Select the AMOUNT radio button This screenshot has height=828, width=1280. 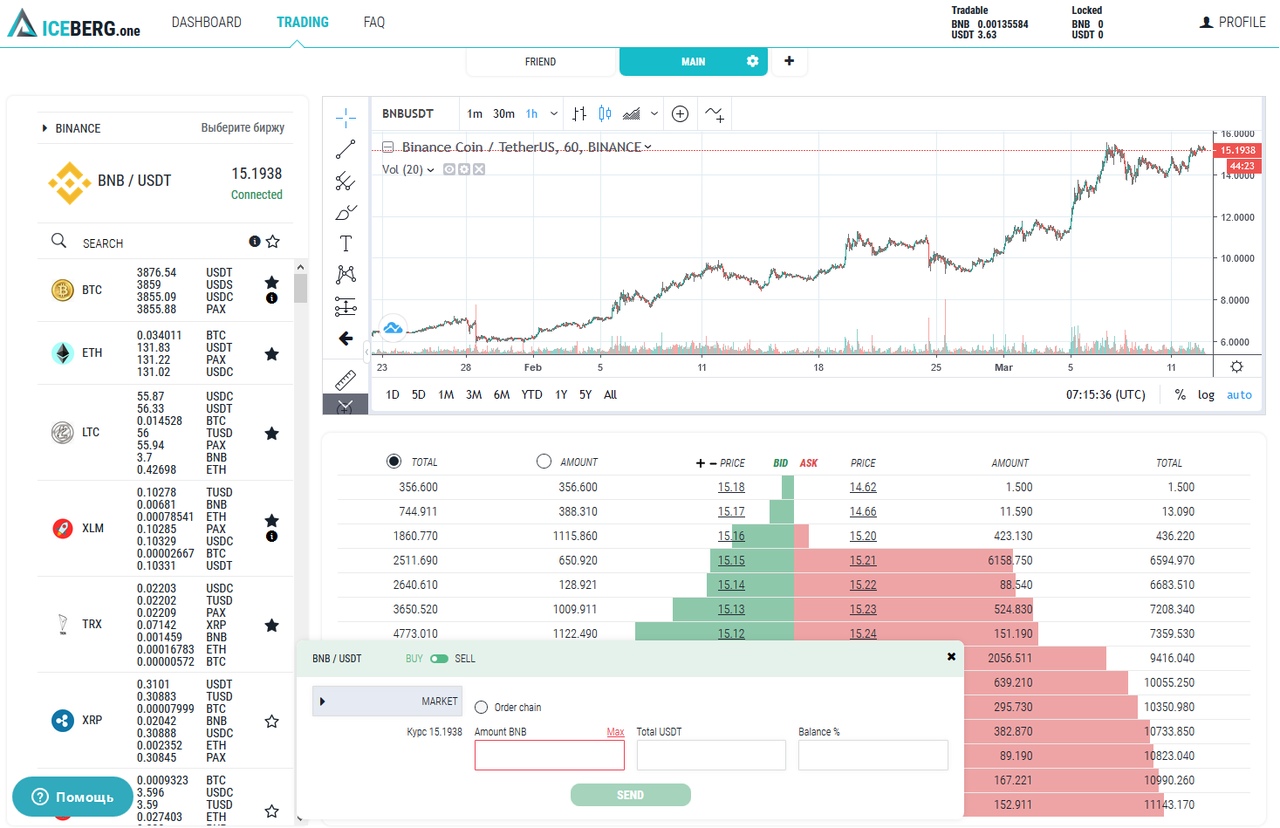pyautogui.click(x=544, y=461)
